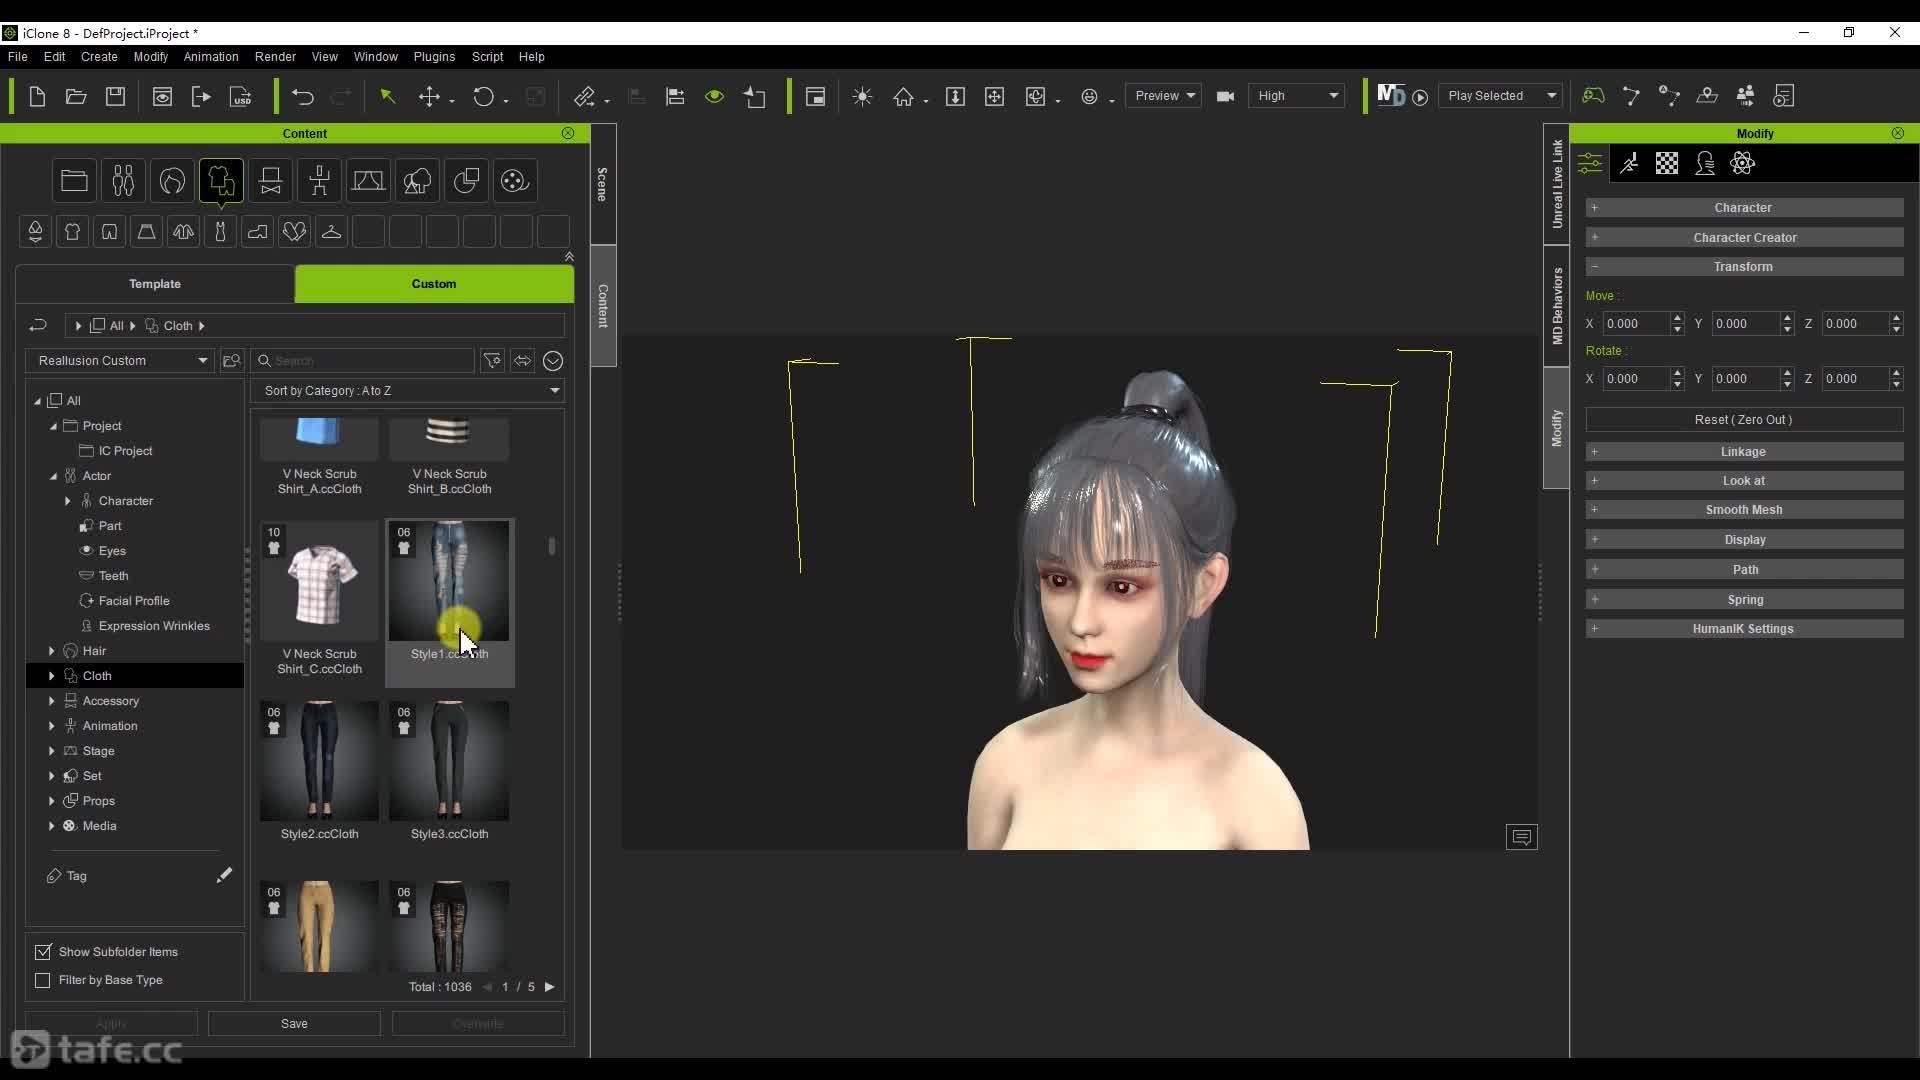Switch to the Custom tab
This screenshot has width=1920, height=1080.
(434, 284)
